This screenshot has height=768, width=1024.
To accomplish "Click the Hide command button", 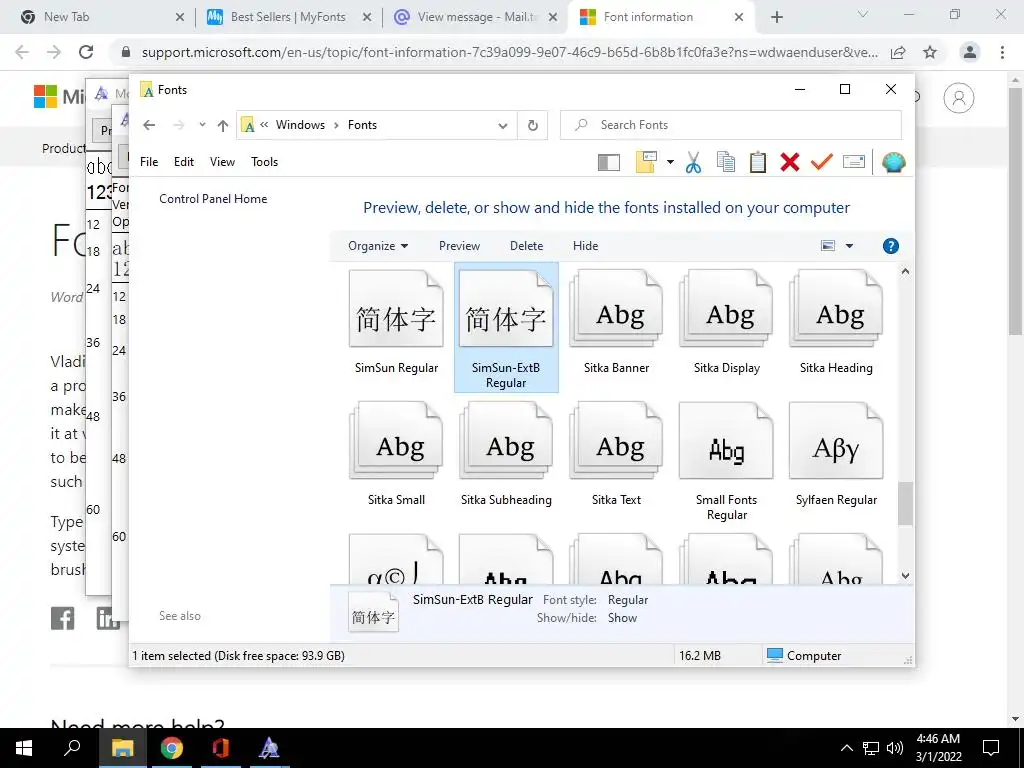I will pyautogui.click(x=585, y=246).
